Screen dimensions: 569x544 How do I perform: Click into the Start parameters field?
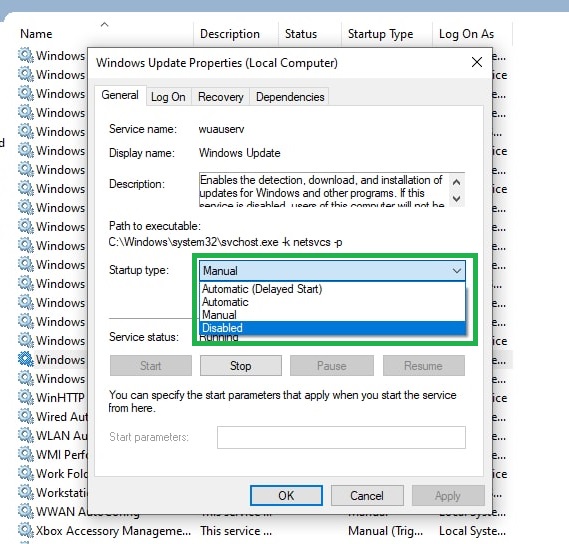point(341,437)
